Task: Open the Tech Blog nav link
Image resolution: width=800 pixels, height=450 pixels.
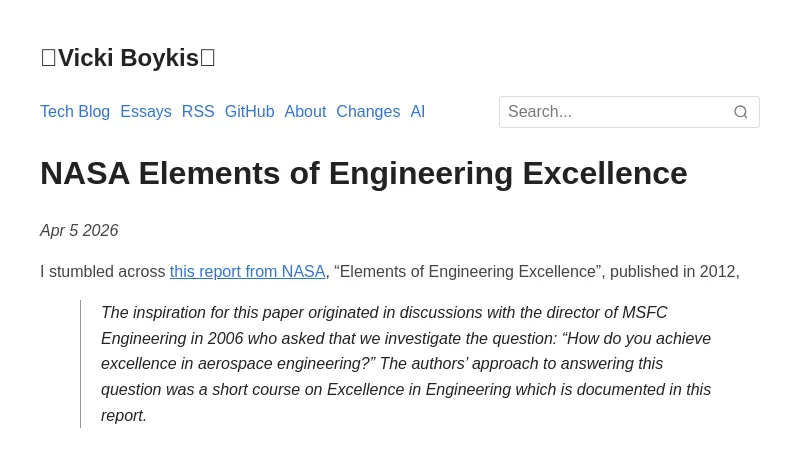Action: (75, 112)
